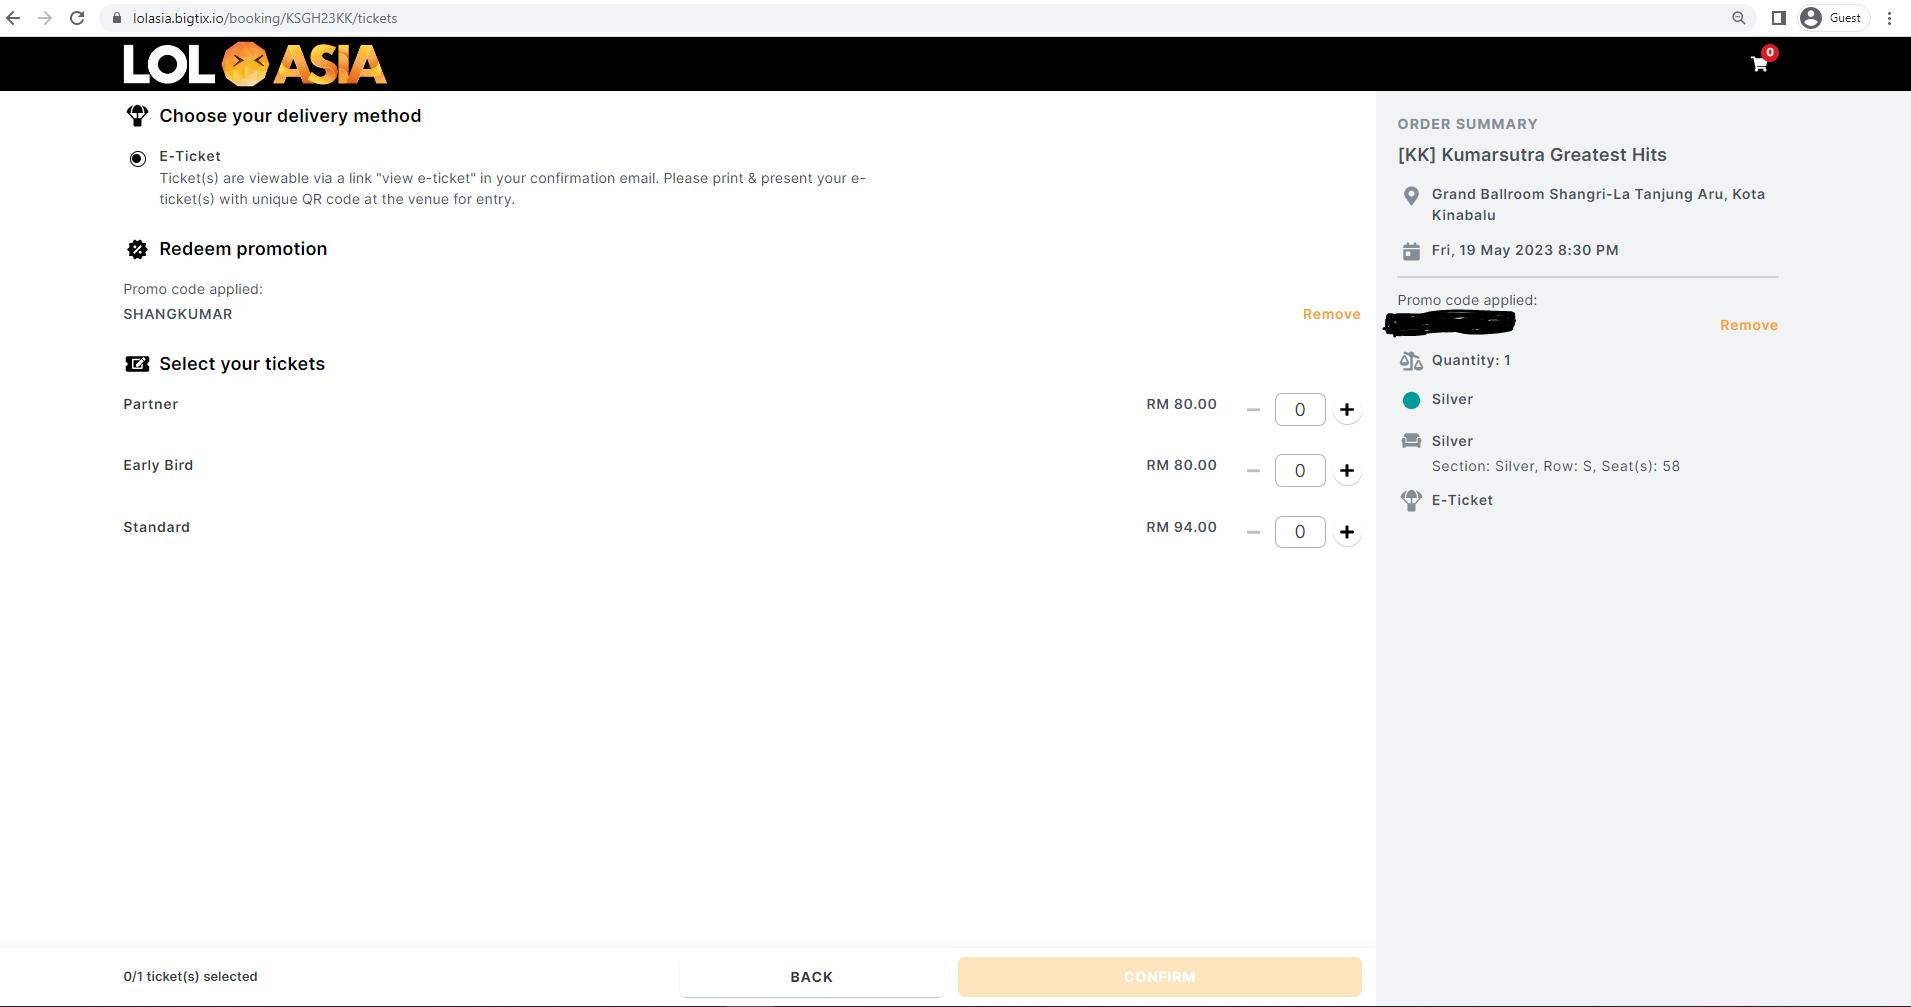Decrease Early Bird ticket quantity
The height and width of the screenshot is (1007, 1911).
(x=1253, y=471)
